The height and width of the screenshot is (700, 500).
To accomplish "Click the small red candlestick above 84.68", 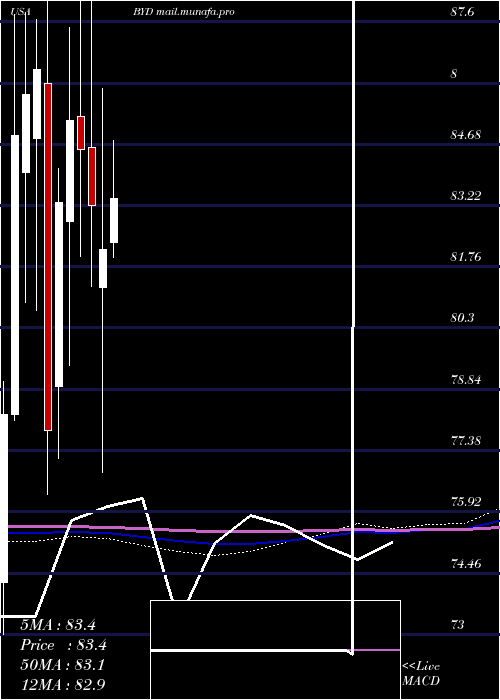I will pos(81,133).
